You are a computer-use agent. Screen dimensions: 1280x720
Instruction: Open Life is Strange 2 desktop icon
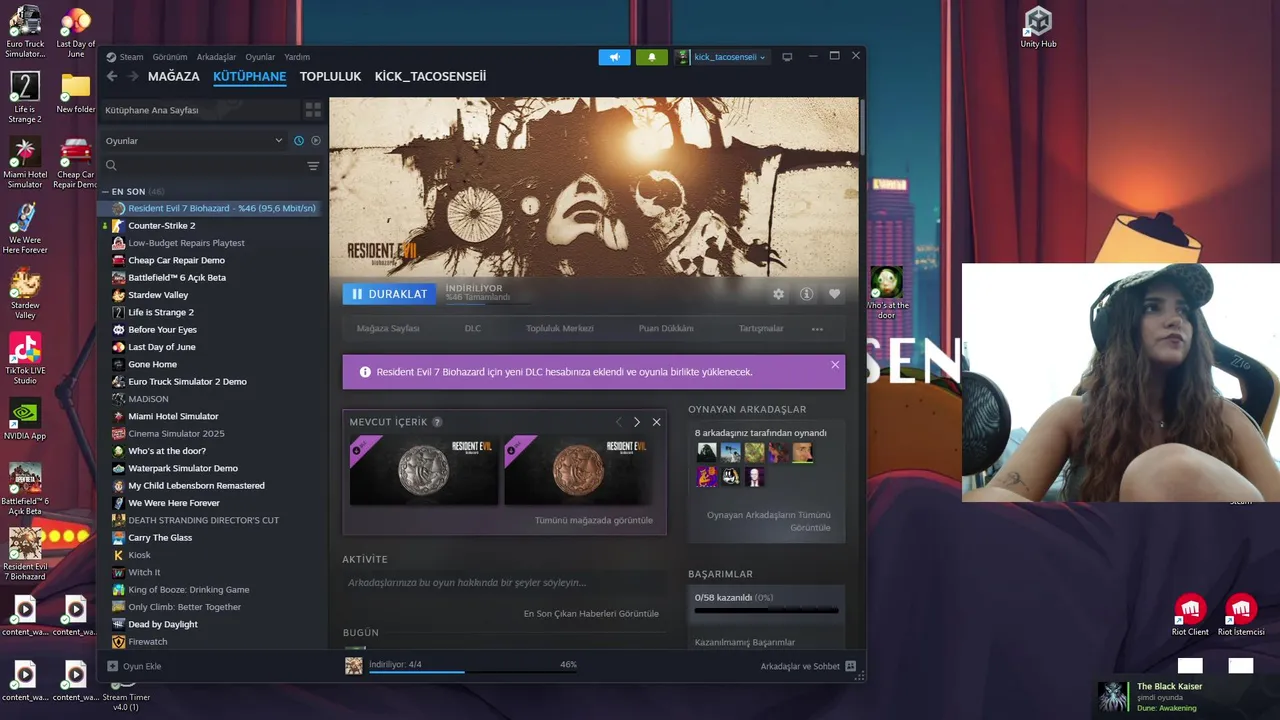click(25, 97)
